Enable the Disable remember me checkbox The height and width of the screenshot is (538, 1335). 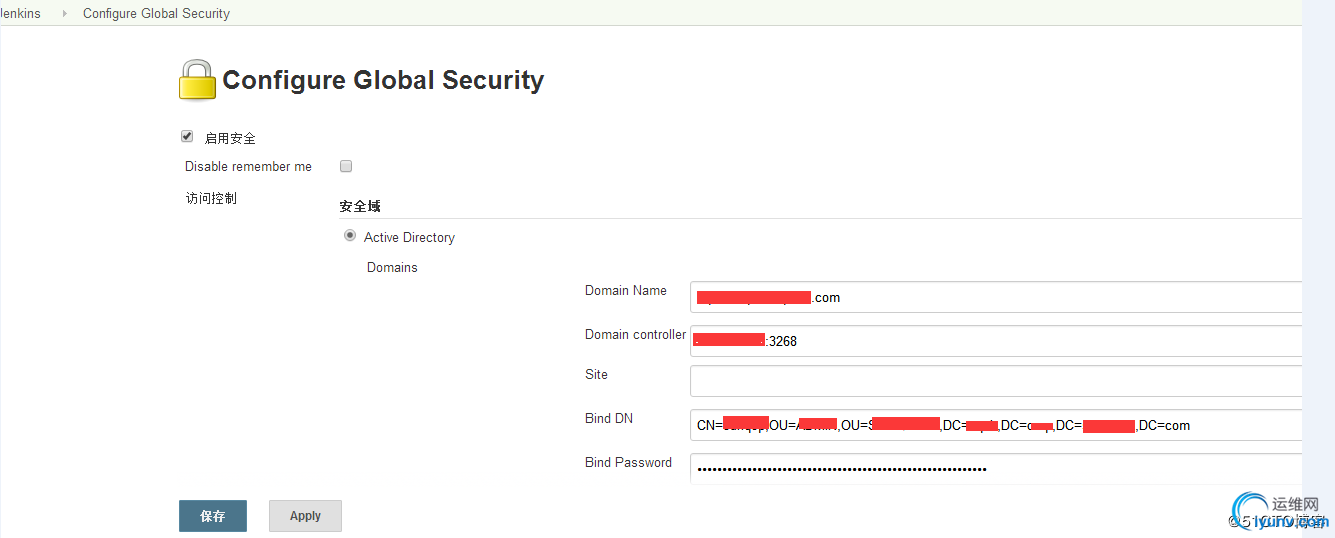coord(346,166)
